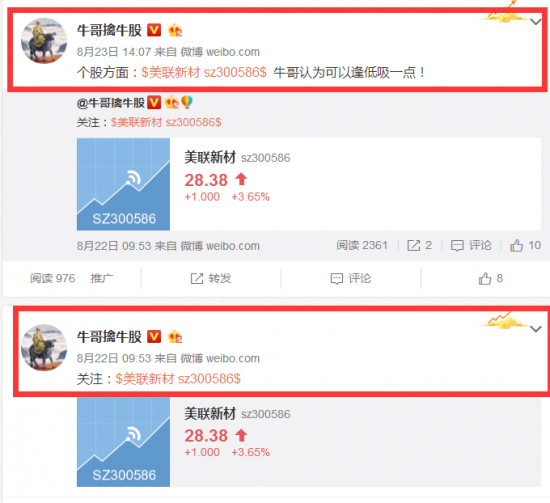Screen dimensions: 550x503
Task: Open the SZ300586 stock chart card thumbnail
Action: click(123, 184)
